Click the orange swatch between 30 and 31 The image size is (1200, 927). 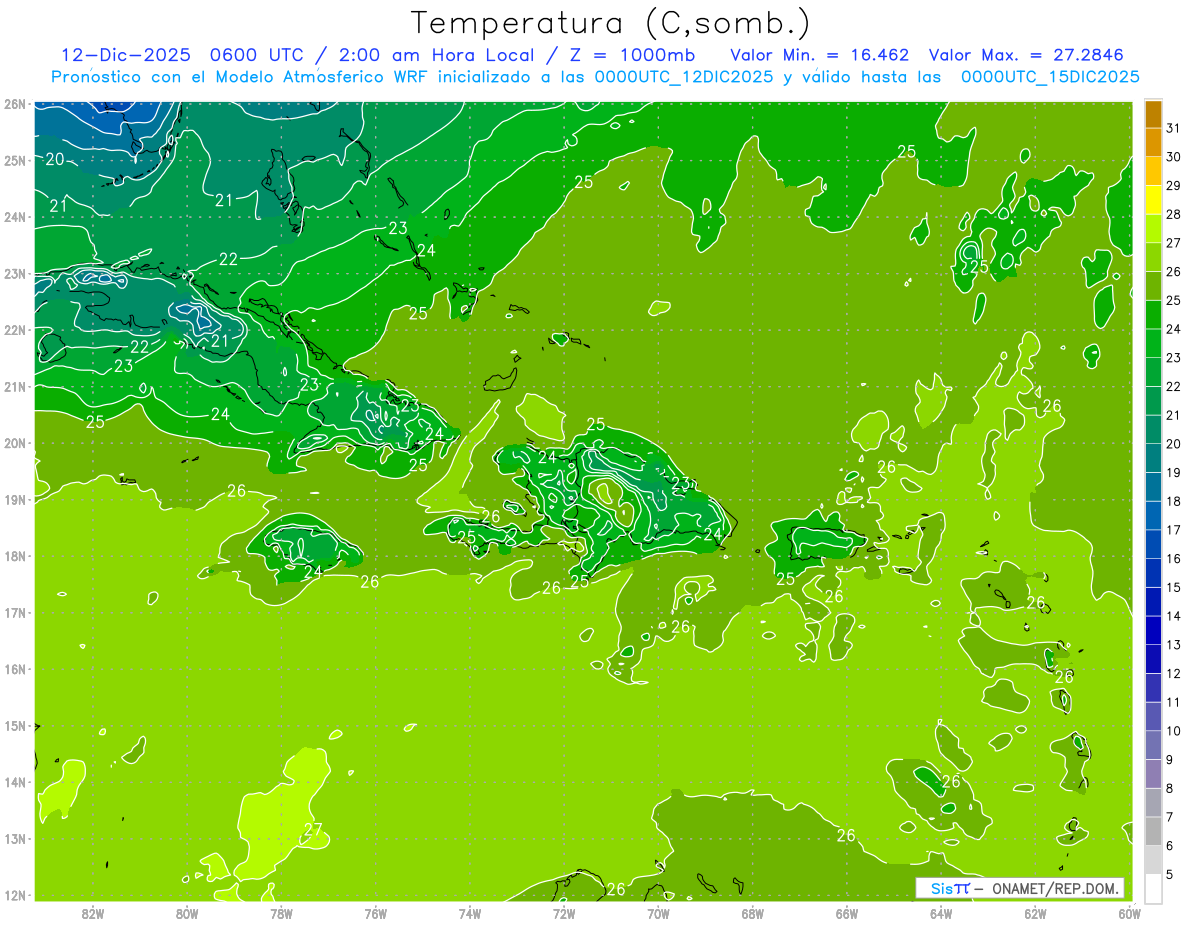tap(1154, 142)
